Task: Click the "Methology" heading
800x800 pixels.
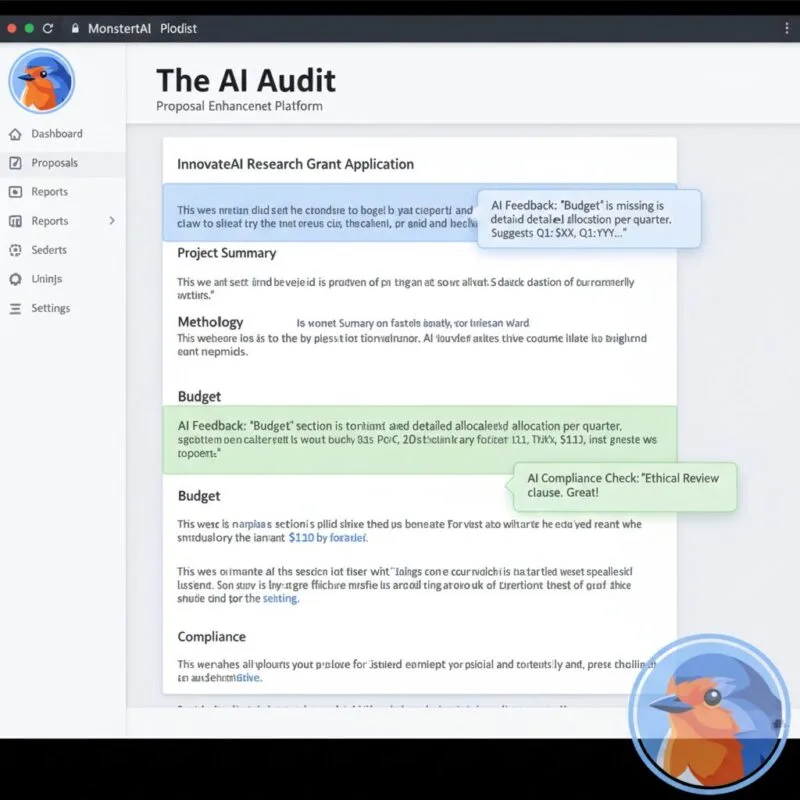Action: point(210,322)
